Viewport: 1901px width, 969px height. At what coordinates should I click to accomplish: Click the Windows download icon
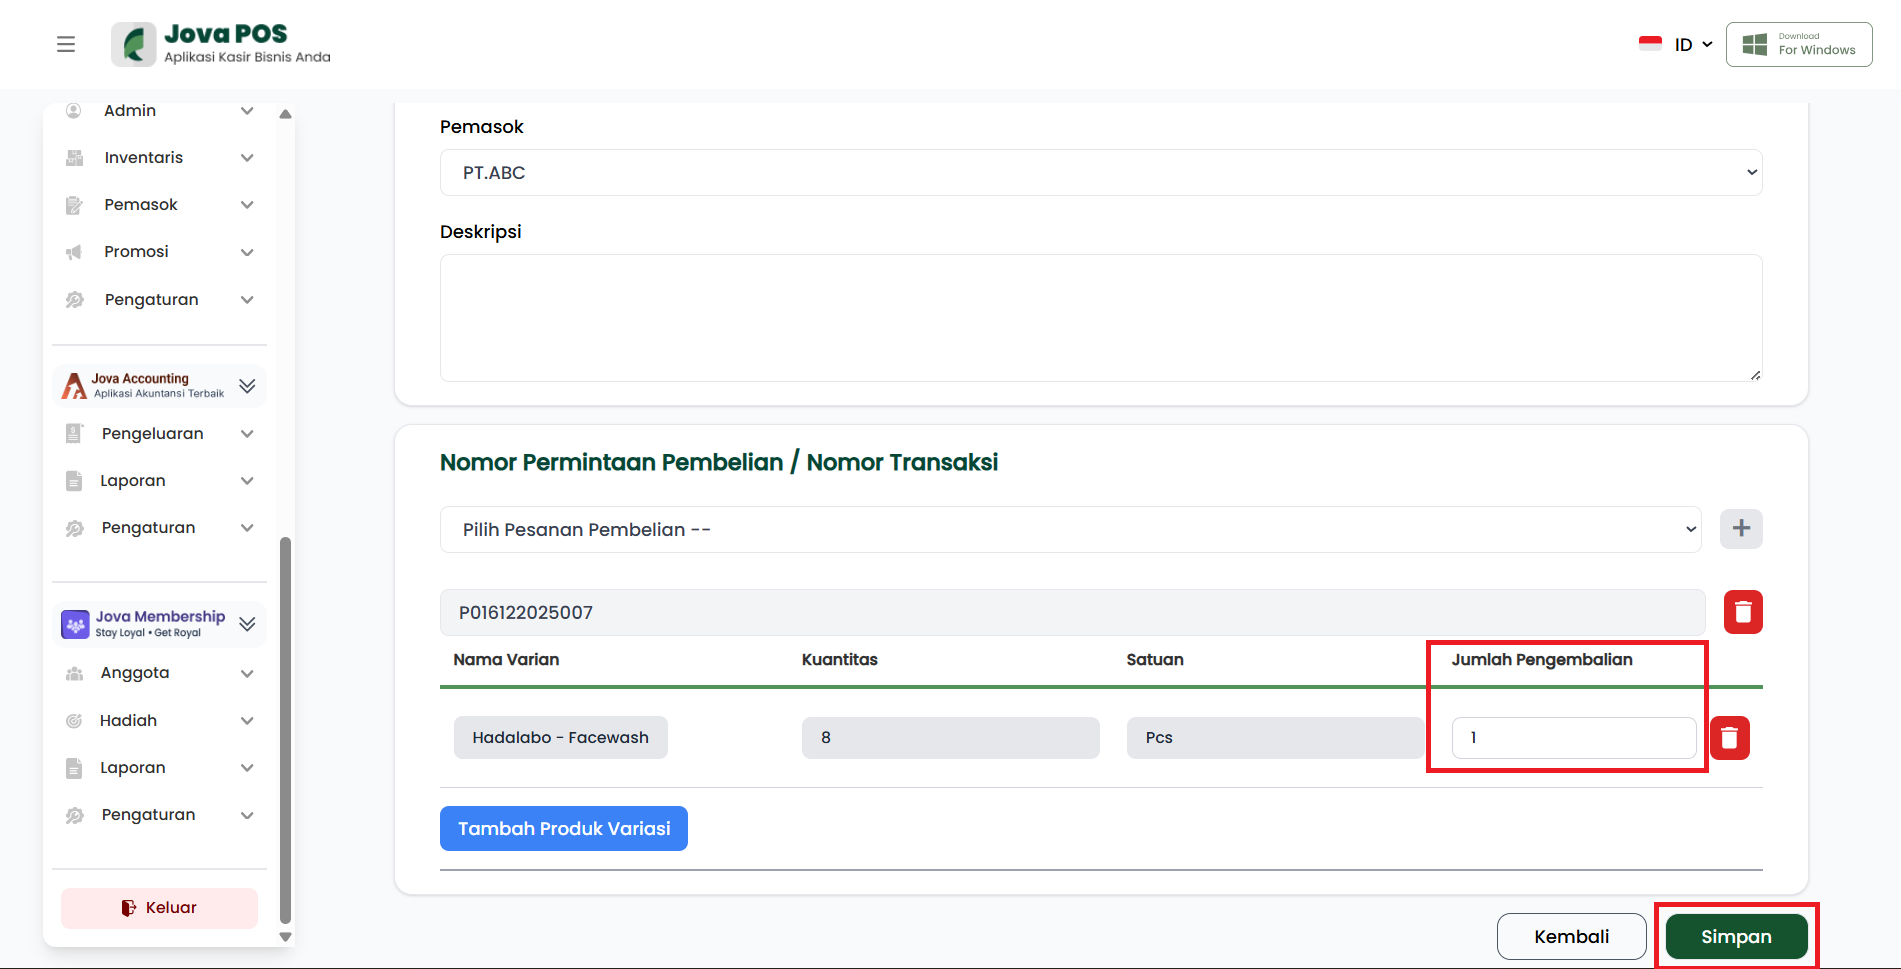1754,45
